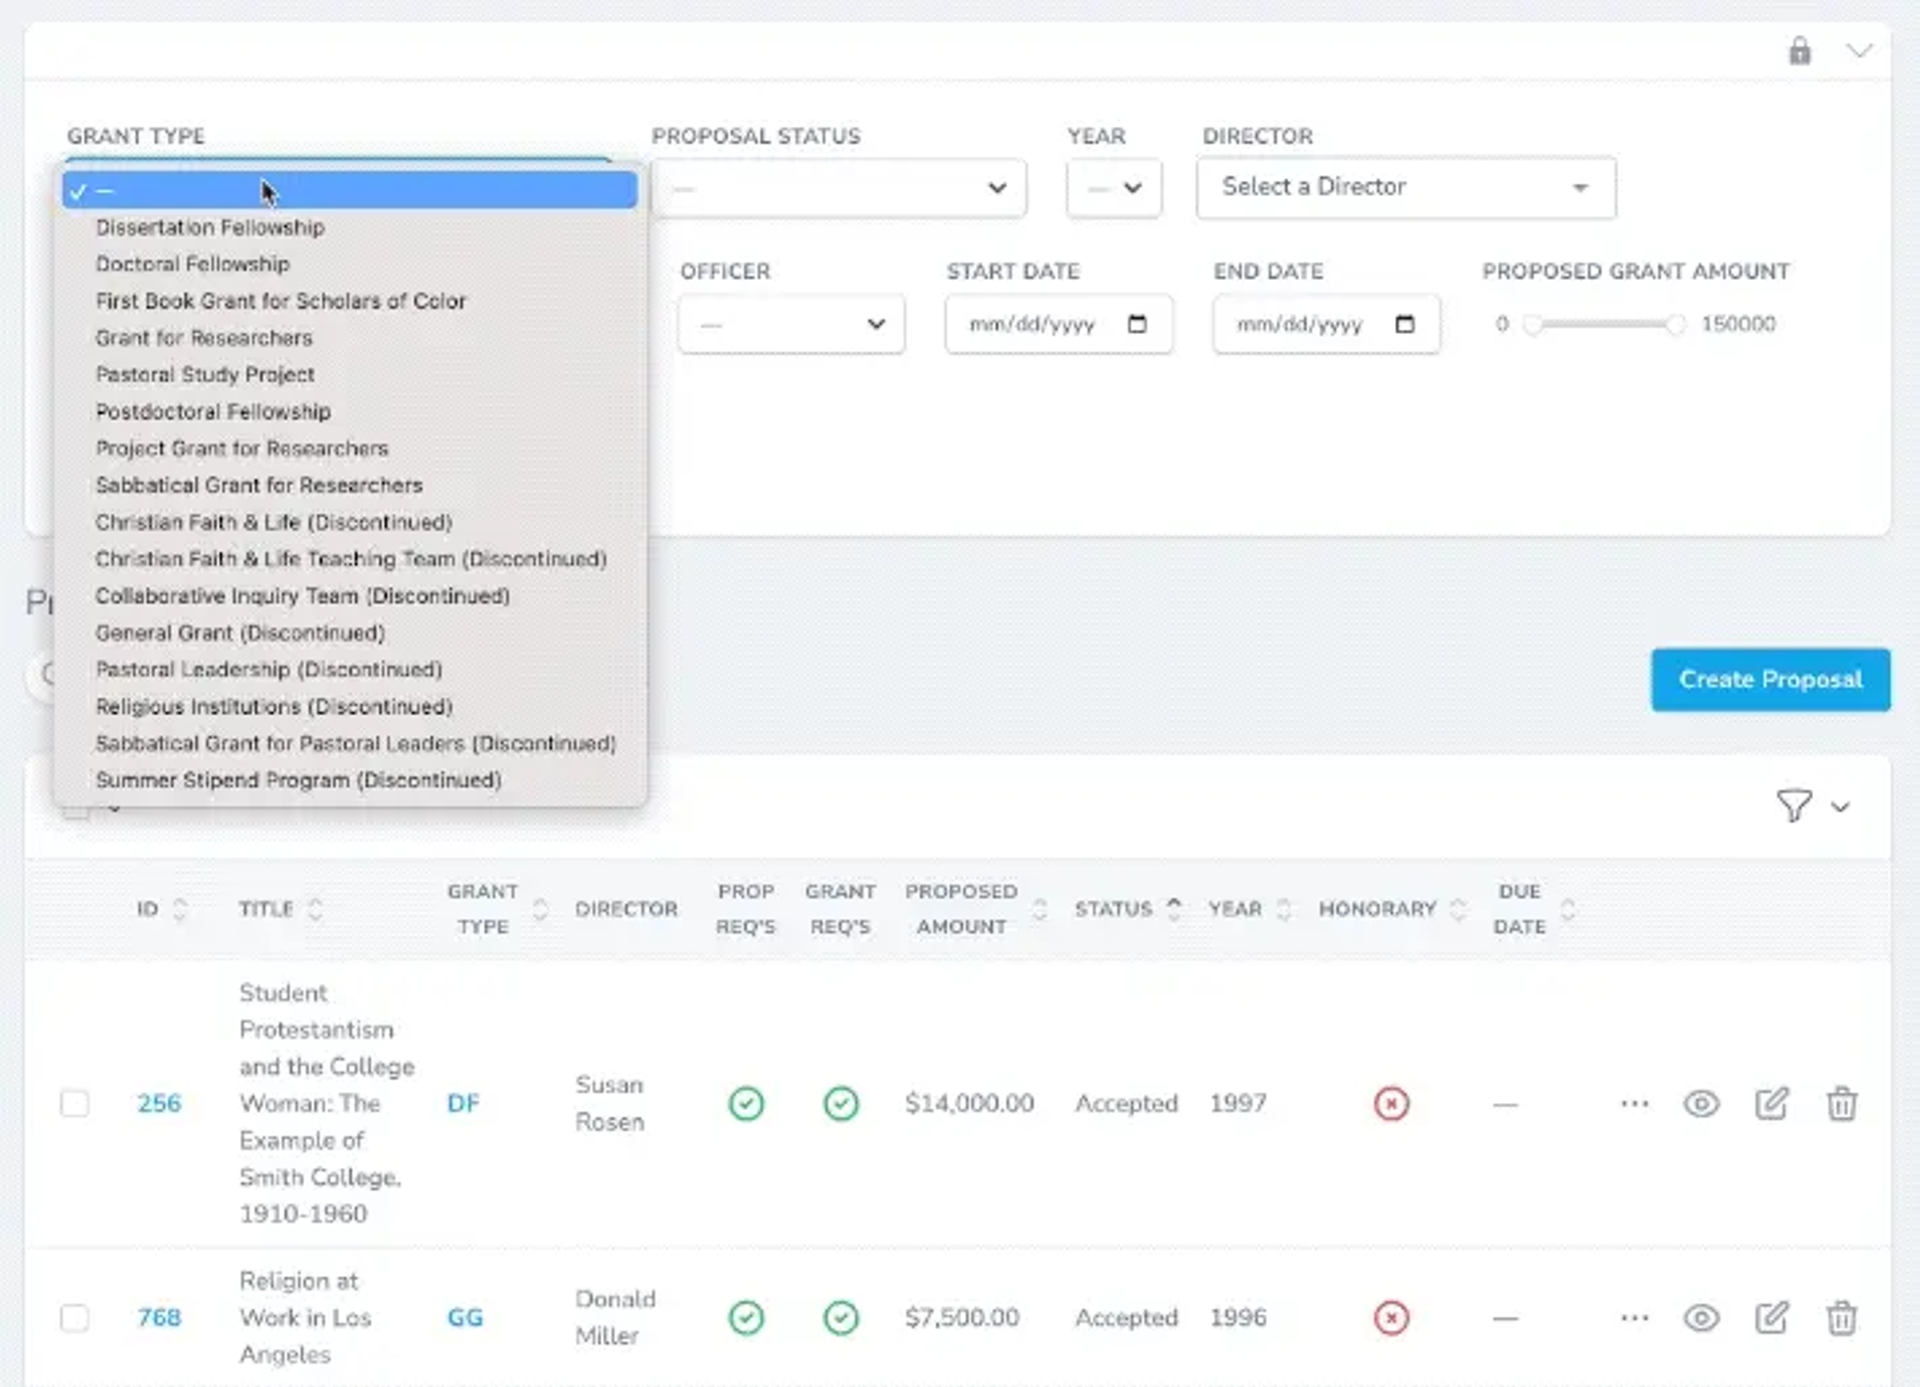Delete proposal 256 with trash icon
The height and width of the screenshot is (1387, 1920).
(x=1841, y=1104)
